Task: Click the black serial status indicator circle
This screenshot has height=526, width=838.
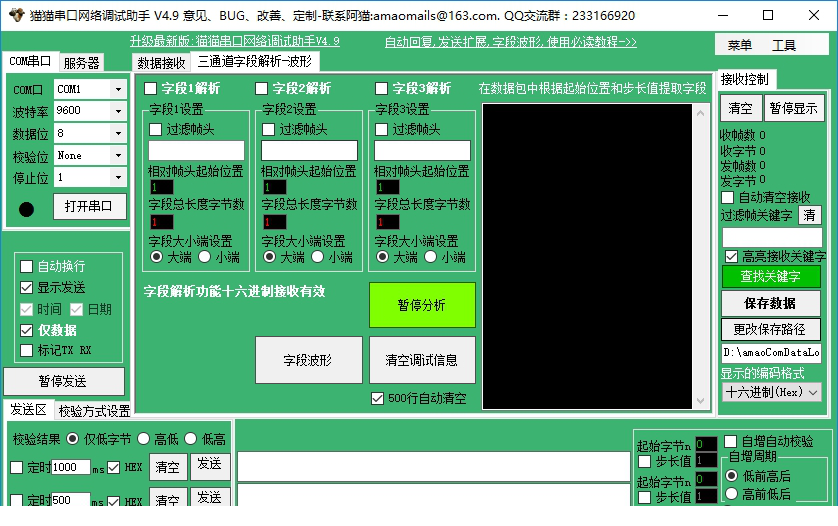Action: [x=26, y=209]
